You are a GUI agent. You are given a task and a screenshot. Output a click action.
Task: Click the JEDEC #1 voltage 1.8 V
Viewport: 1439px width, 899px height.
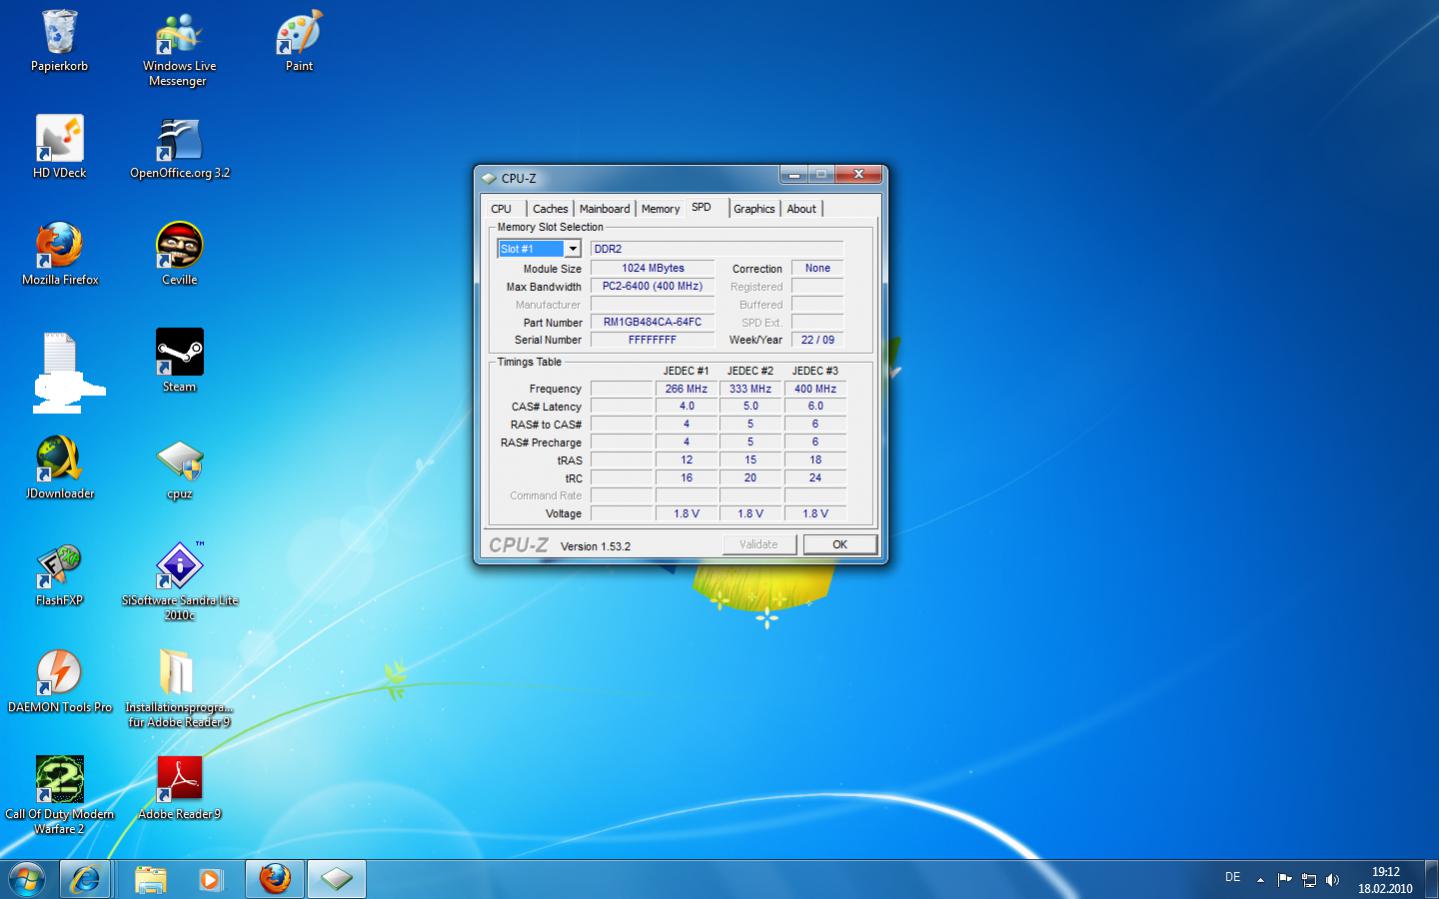click(x=686, y=514)
